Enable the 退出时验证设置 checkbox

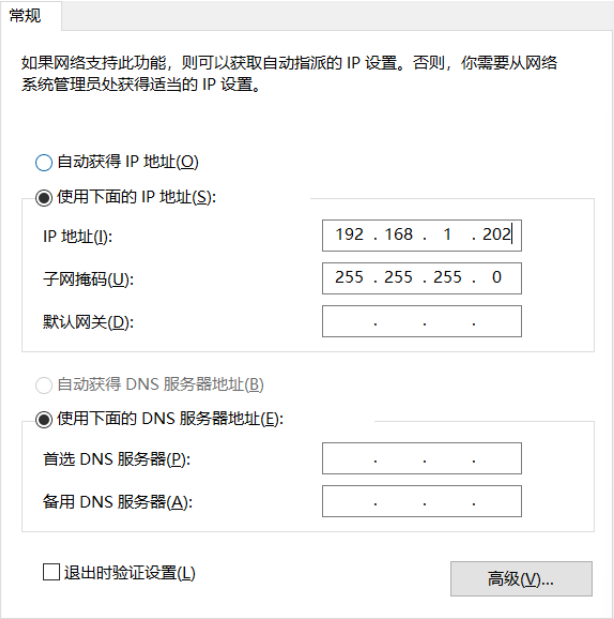[52, 573]
